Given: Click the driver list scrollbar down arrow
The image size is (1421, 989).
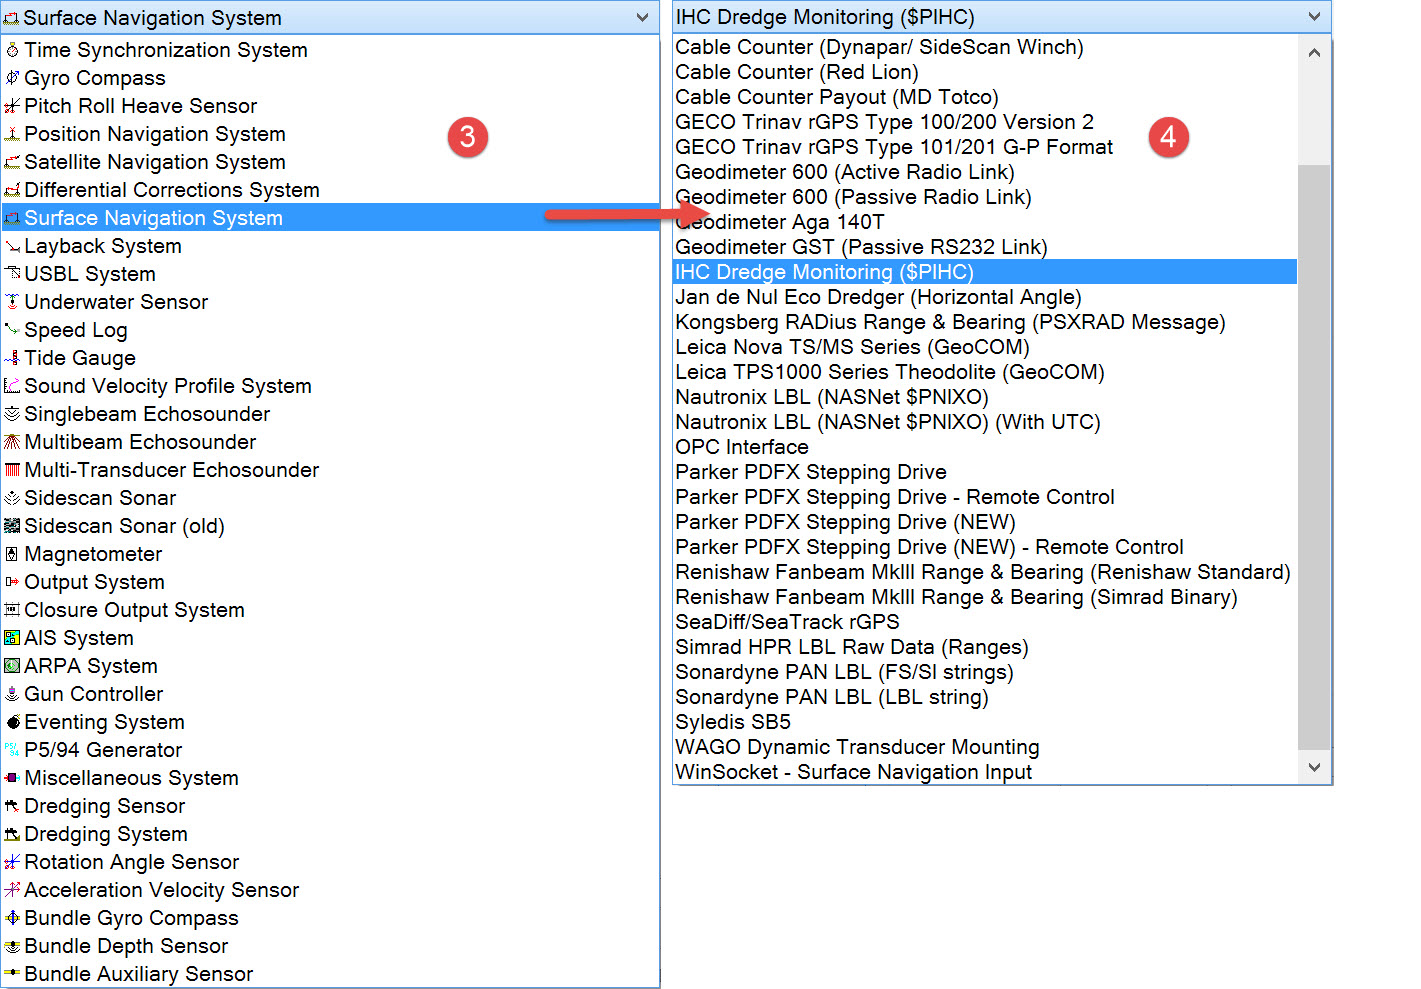Looking at the screenshot, I should click(1314, 767).
